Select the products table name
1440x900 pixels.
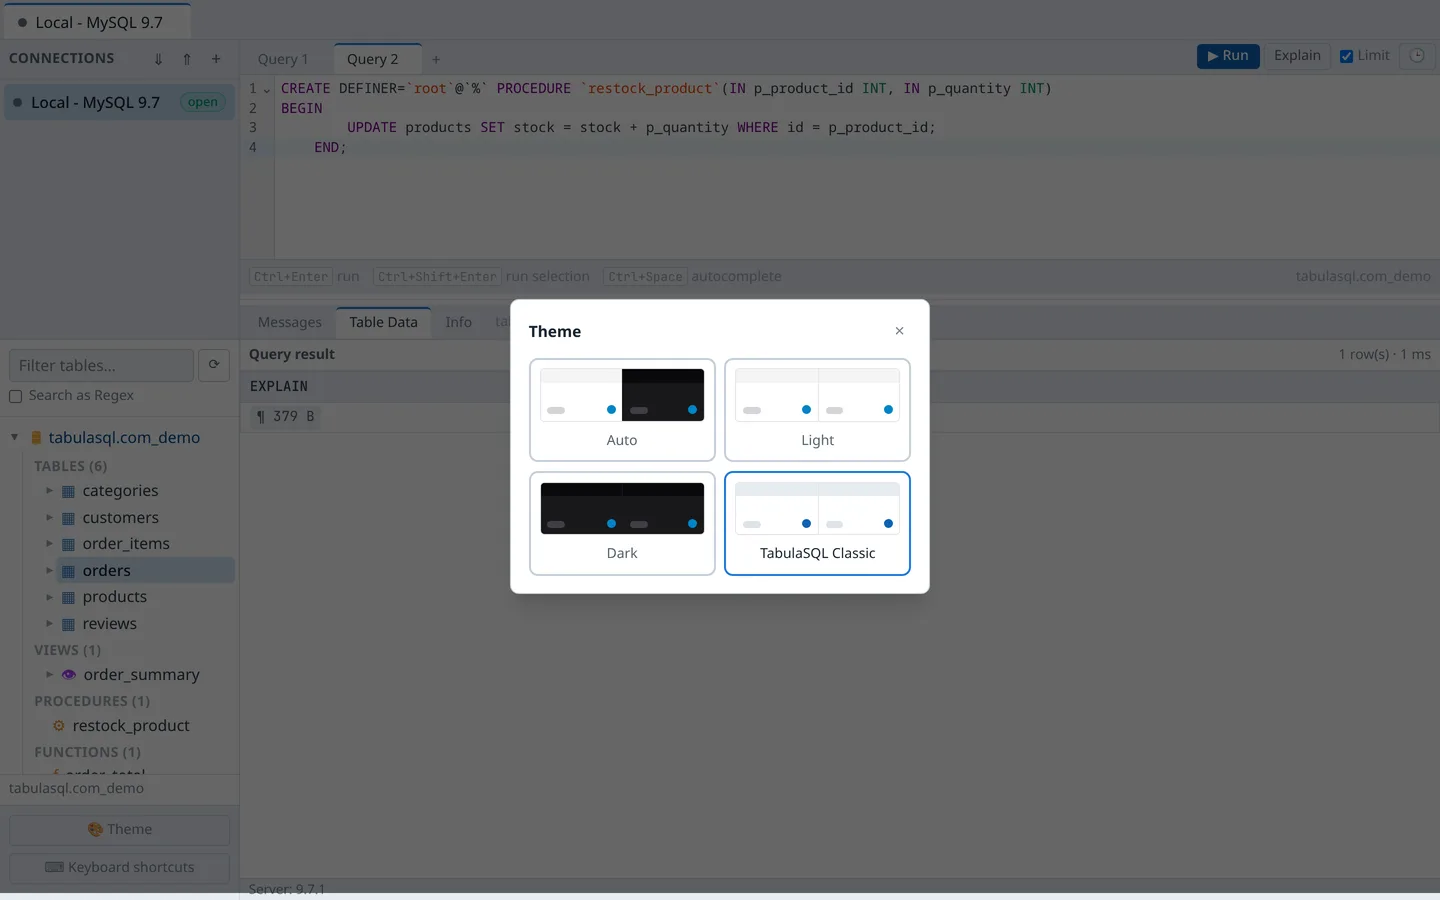click(x=115, y=597)
